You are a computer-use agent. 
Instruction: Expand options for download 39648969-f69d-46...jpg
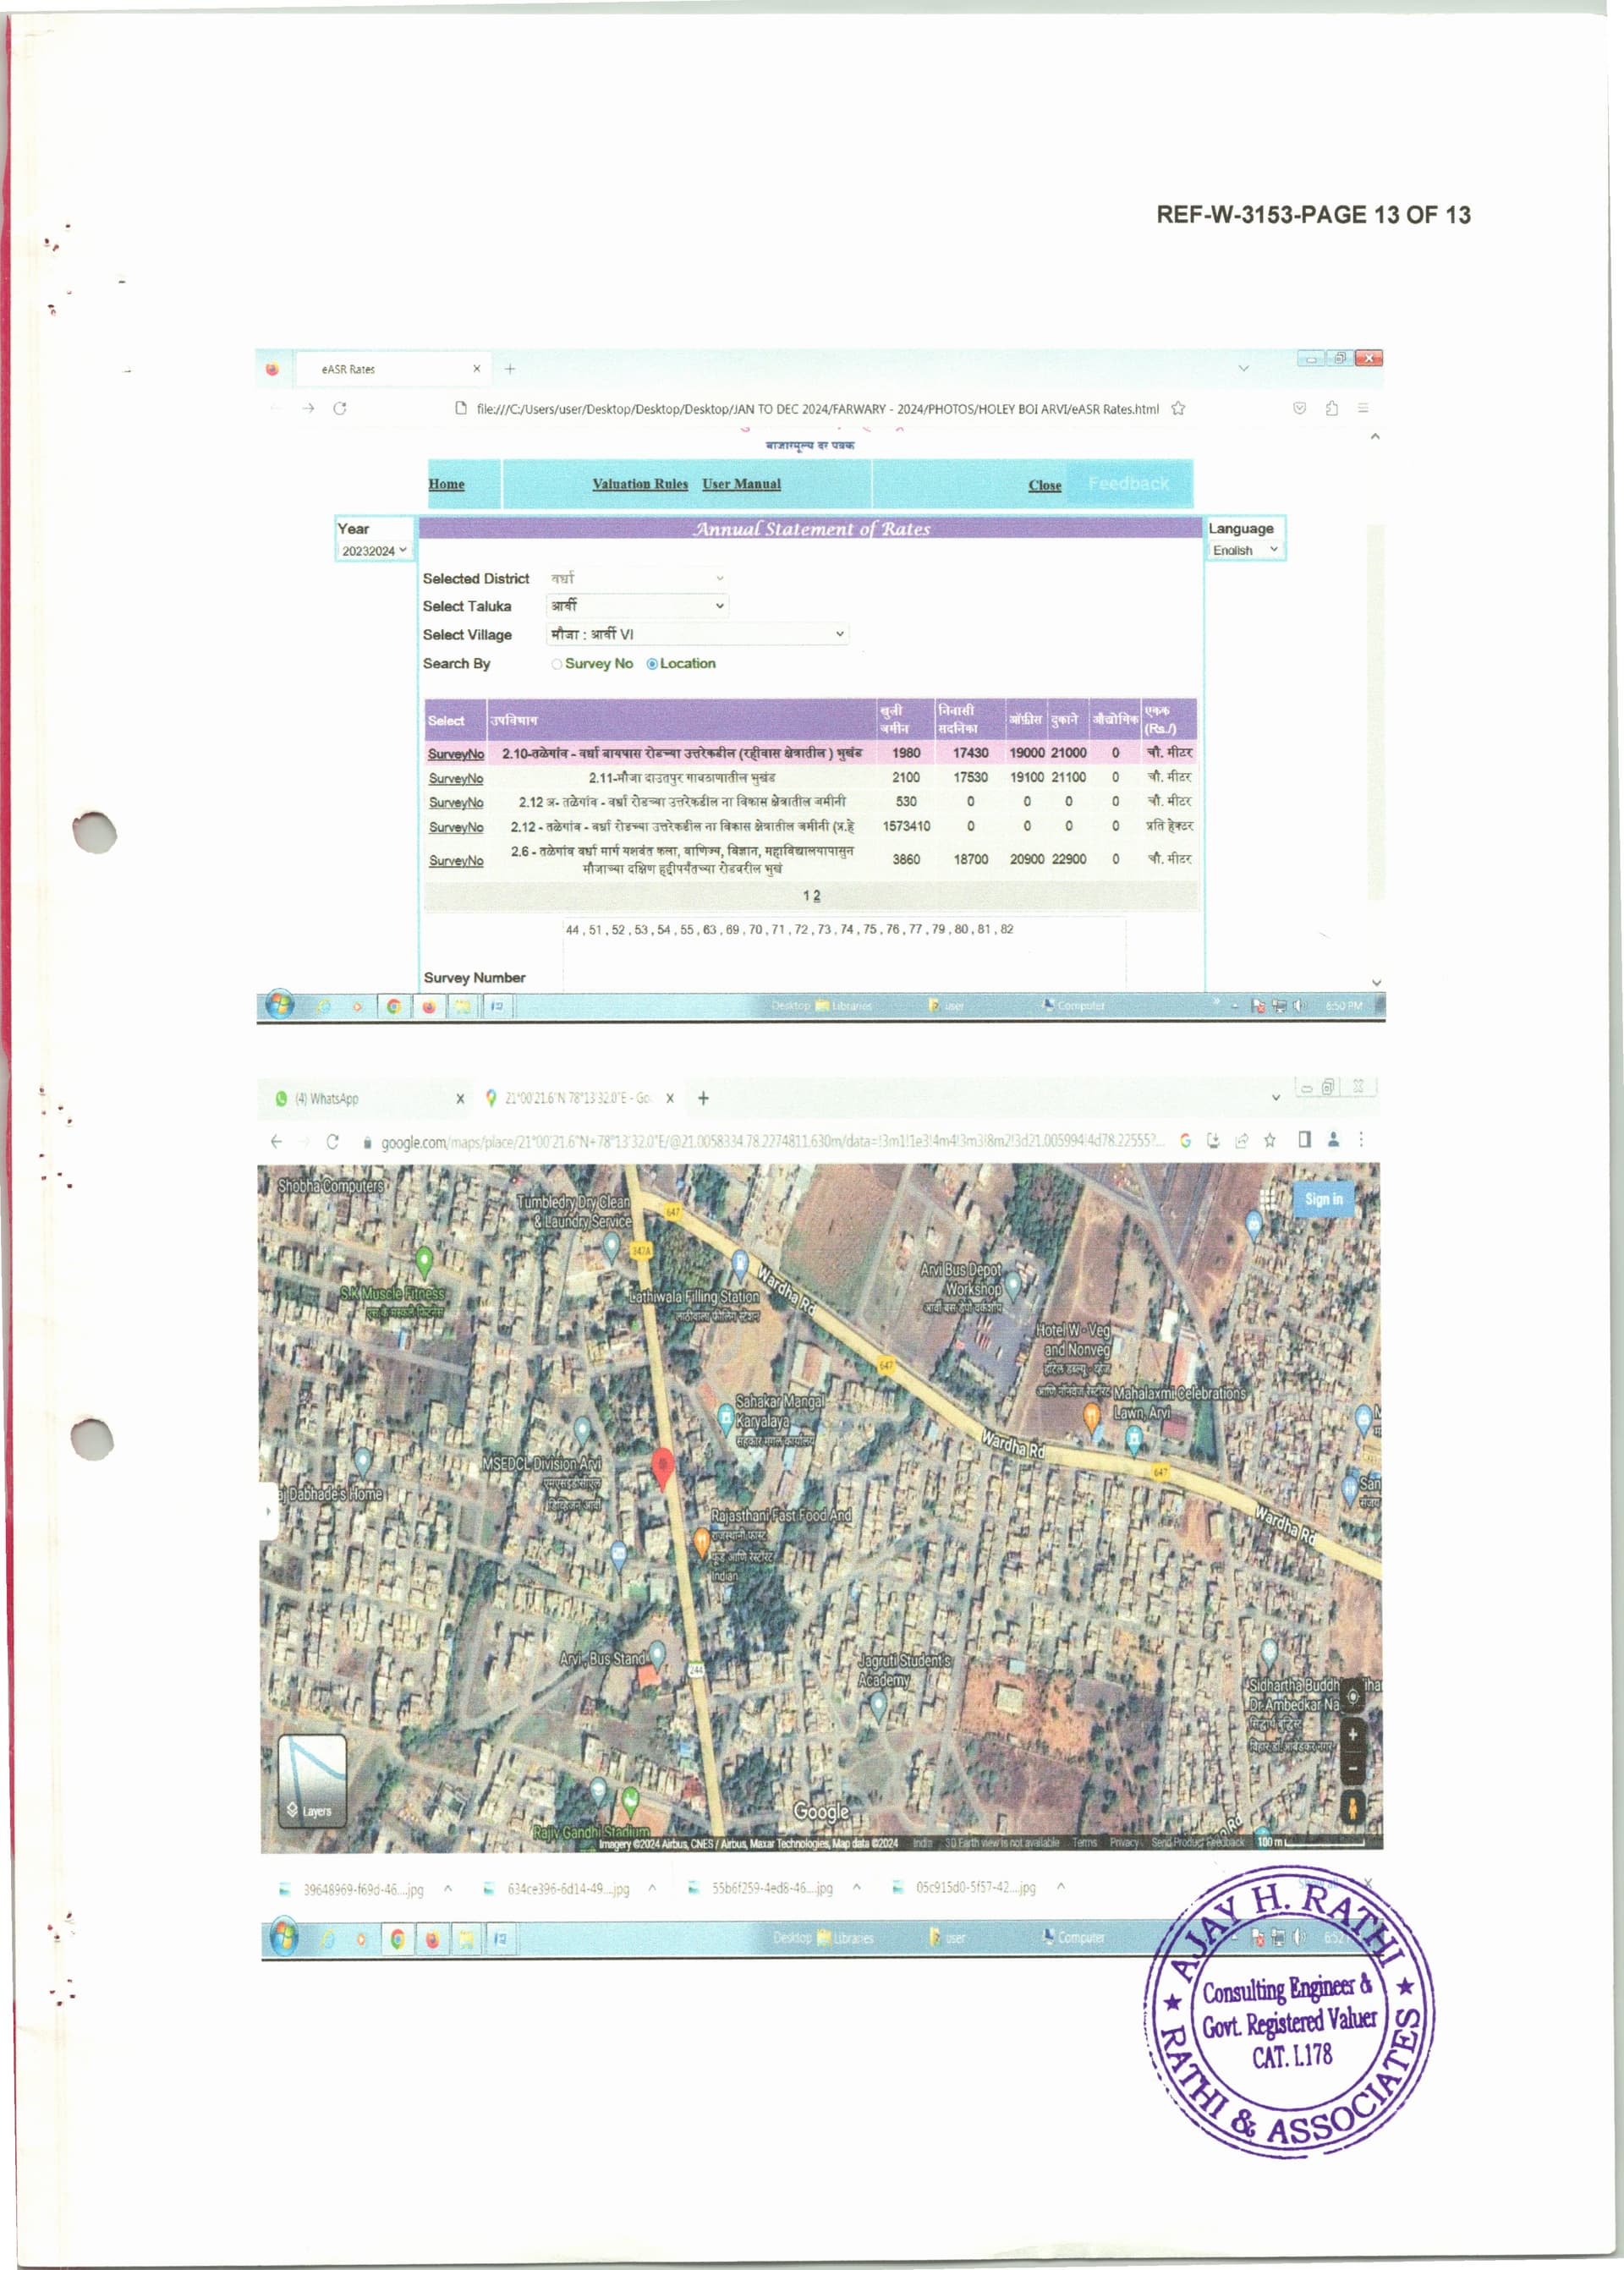[448, 1888]
